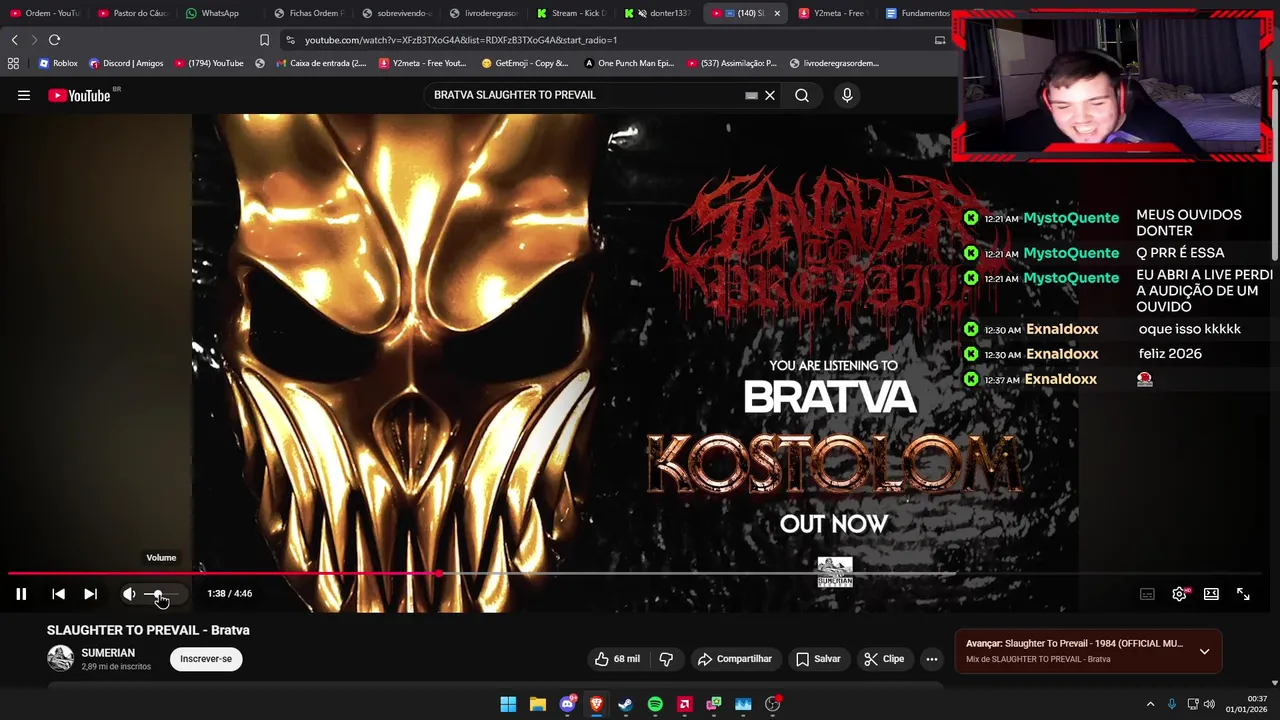The height and width of the screenshot is (720, 1280).
Task: Open Steam from the taskbar
Action: (x=626, y=704)
